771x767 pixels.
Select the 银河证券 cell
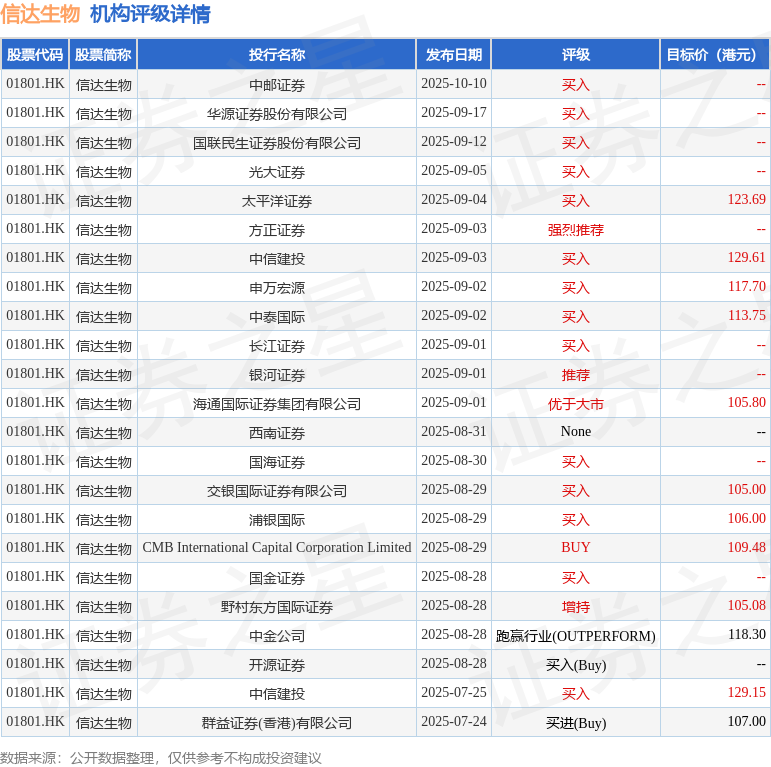coord(277,375)
